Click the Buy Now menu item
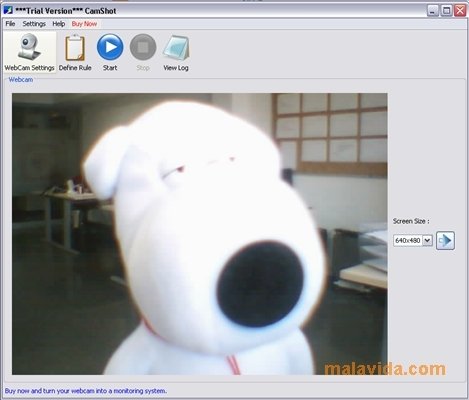Screen dimensions: 469x400 84,24
